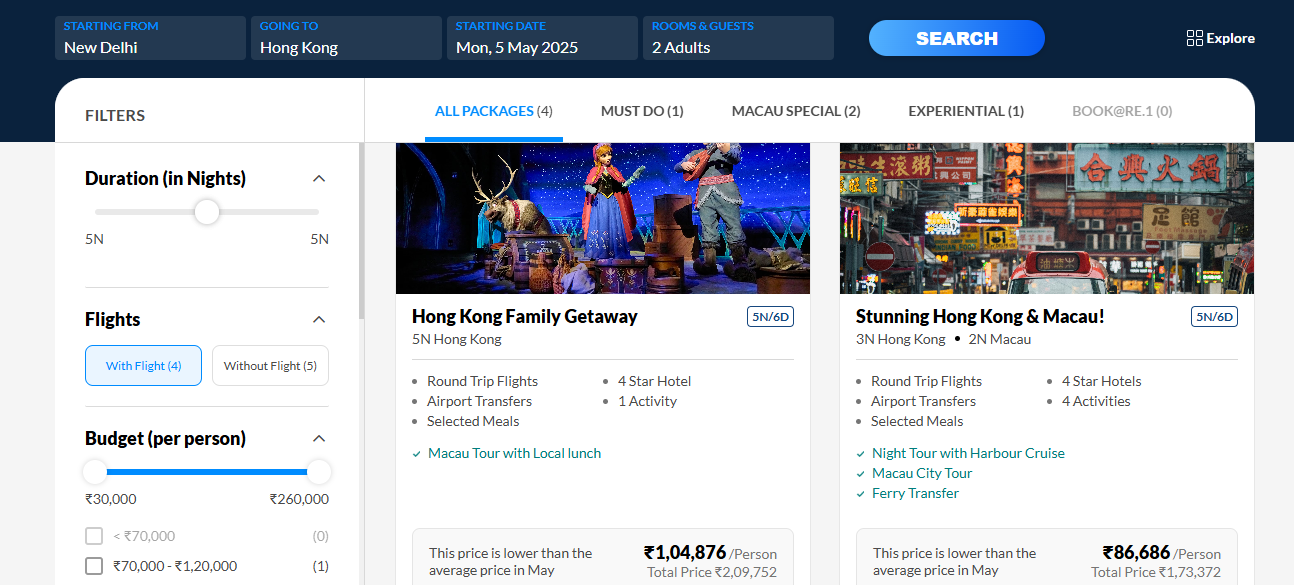Click 4 Activities on the Macau card
Screen dimensions: 1294x585
pos(1096,401)
